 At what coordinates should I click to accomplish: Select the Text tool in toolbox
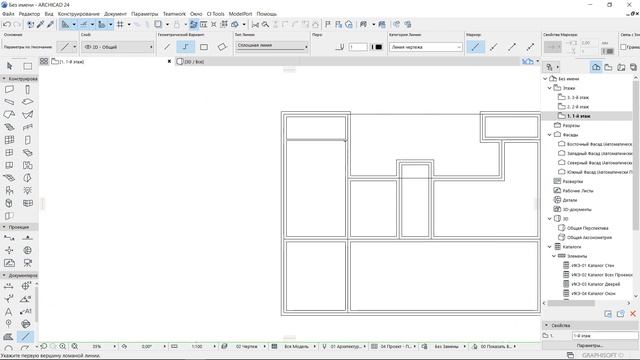tap(9, 312)
